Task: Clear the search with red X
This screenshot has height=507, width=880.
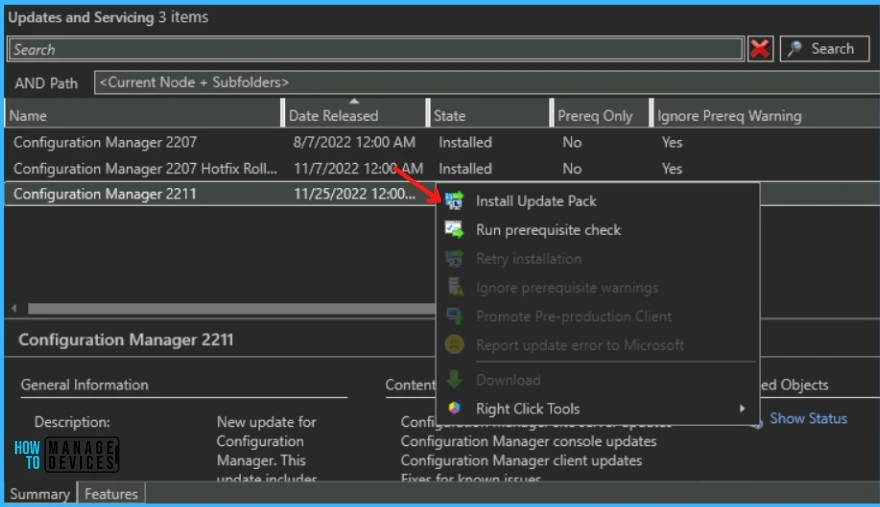Action: click(760, 49)
